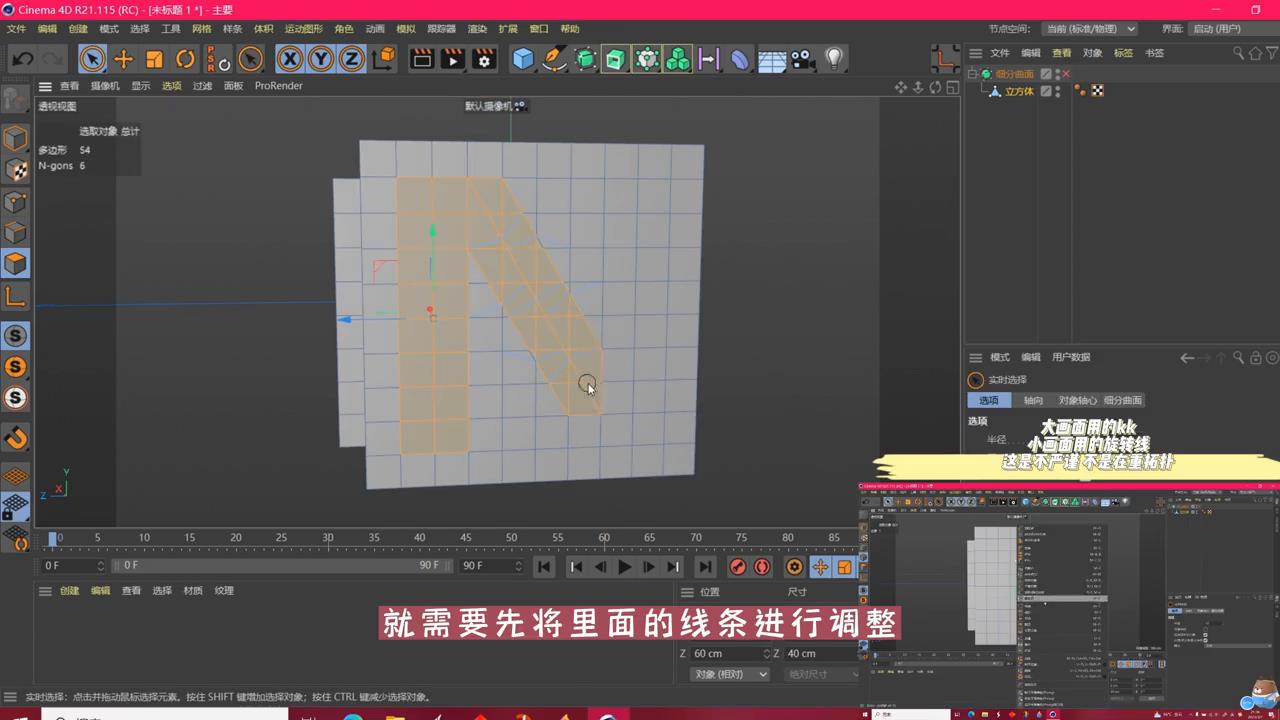Open the Spline Pen tool

(x=554, y=59)
